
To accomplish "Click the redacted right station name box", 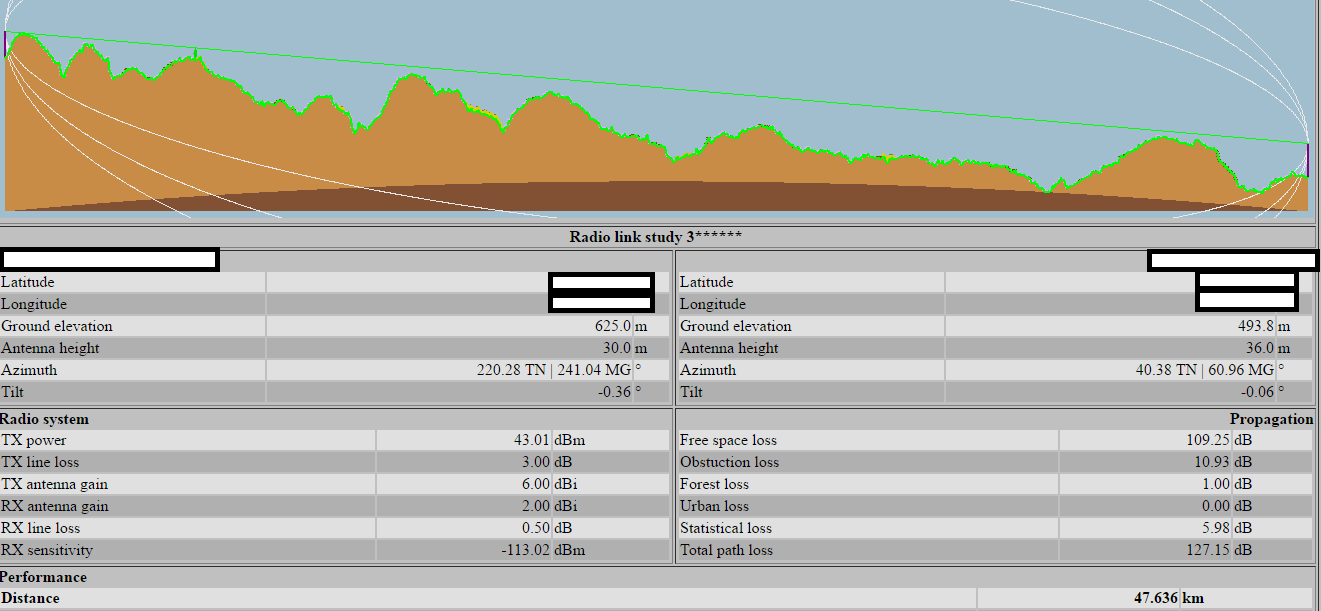I will click(1232, 260).
